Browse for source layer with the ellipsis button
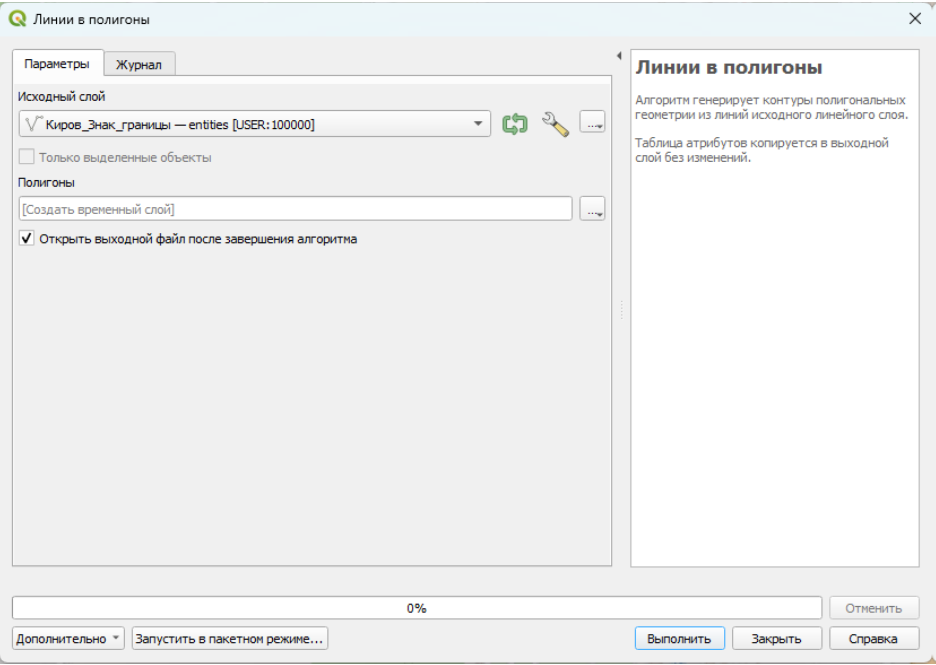Screen dimensions: 936x665 point(593,124)
